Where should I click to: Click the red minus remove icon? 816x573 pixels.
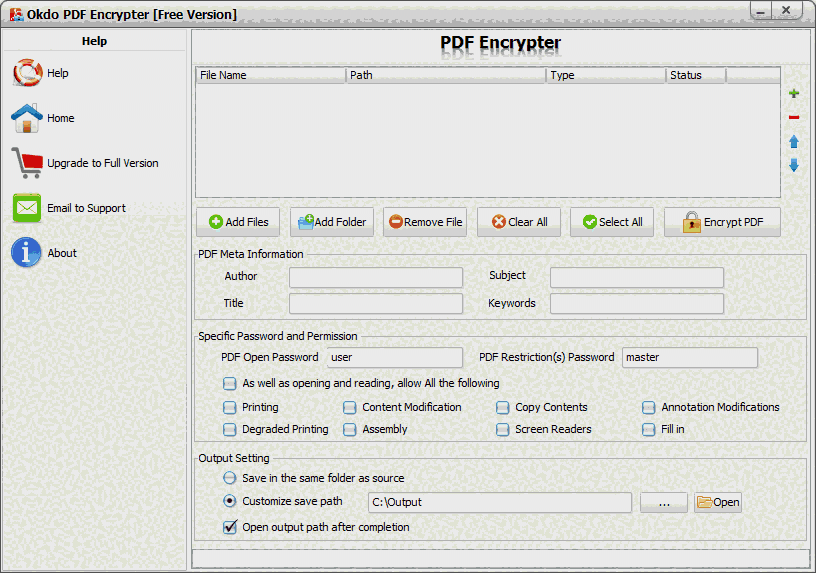794,118
